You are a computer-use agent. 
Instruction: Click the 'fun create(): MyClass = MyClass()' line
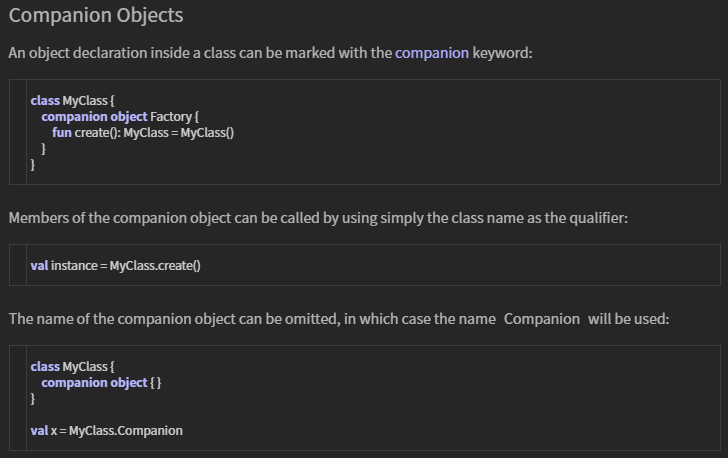point(143,133)
